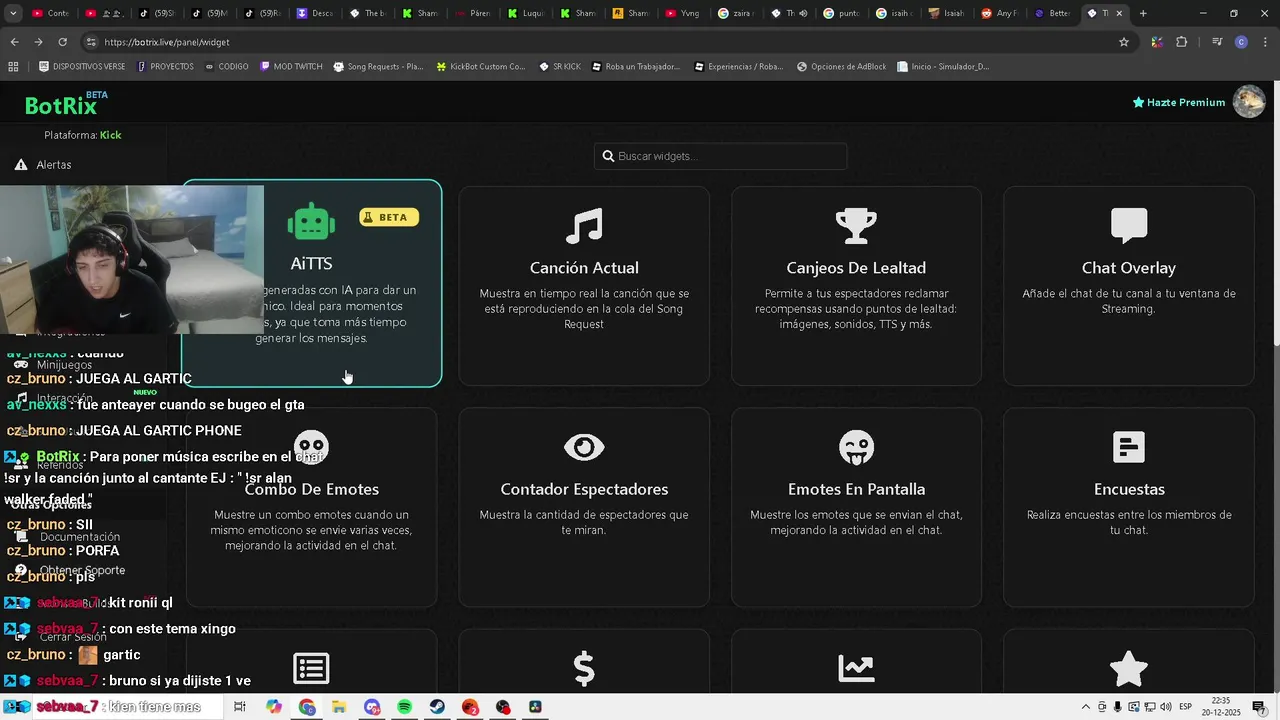Image resolution: width=1280 pixels, height=720 pixels.
Task: Click the dollar sign widget icon
Action: click(584, 668)
